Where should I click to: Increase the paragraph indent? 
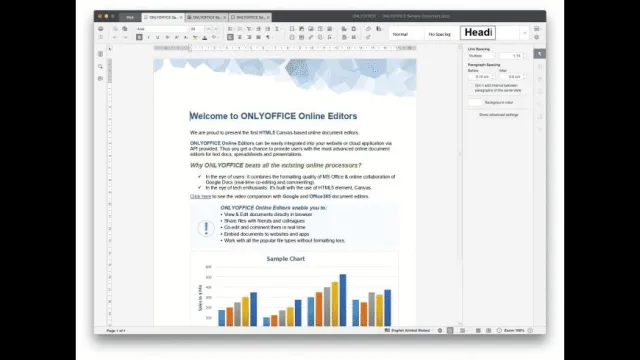coord(268,29)
